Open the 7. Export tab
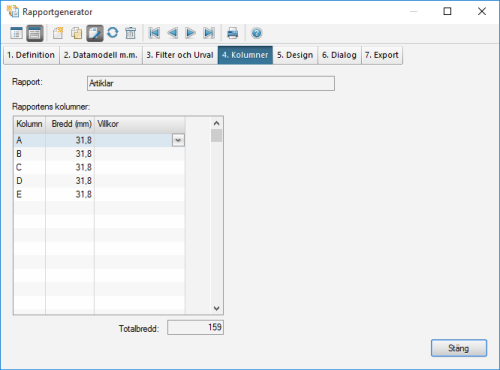This screenshot has height=370, width=500. [382, 55]
